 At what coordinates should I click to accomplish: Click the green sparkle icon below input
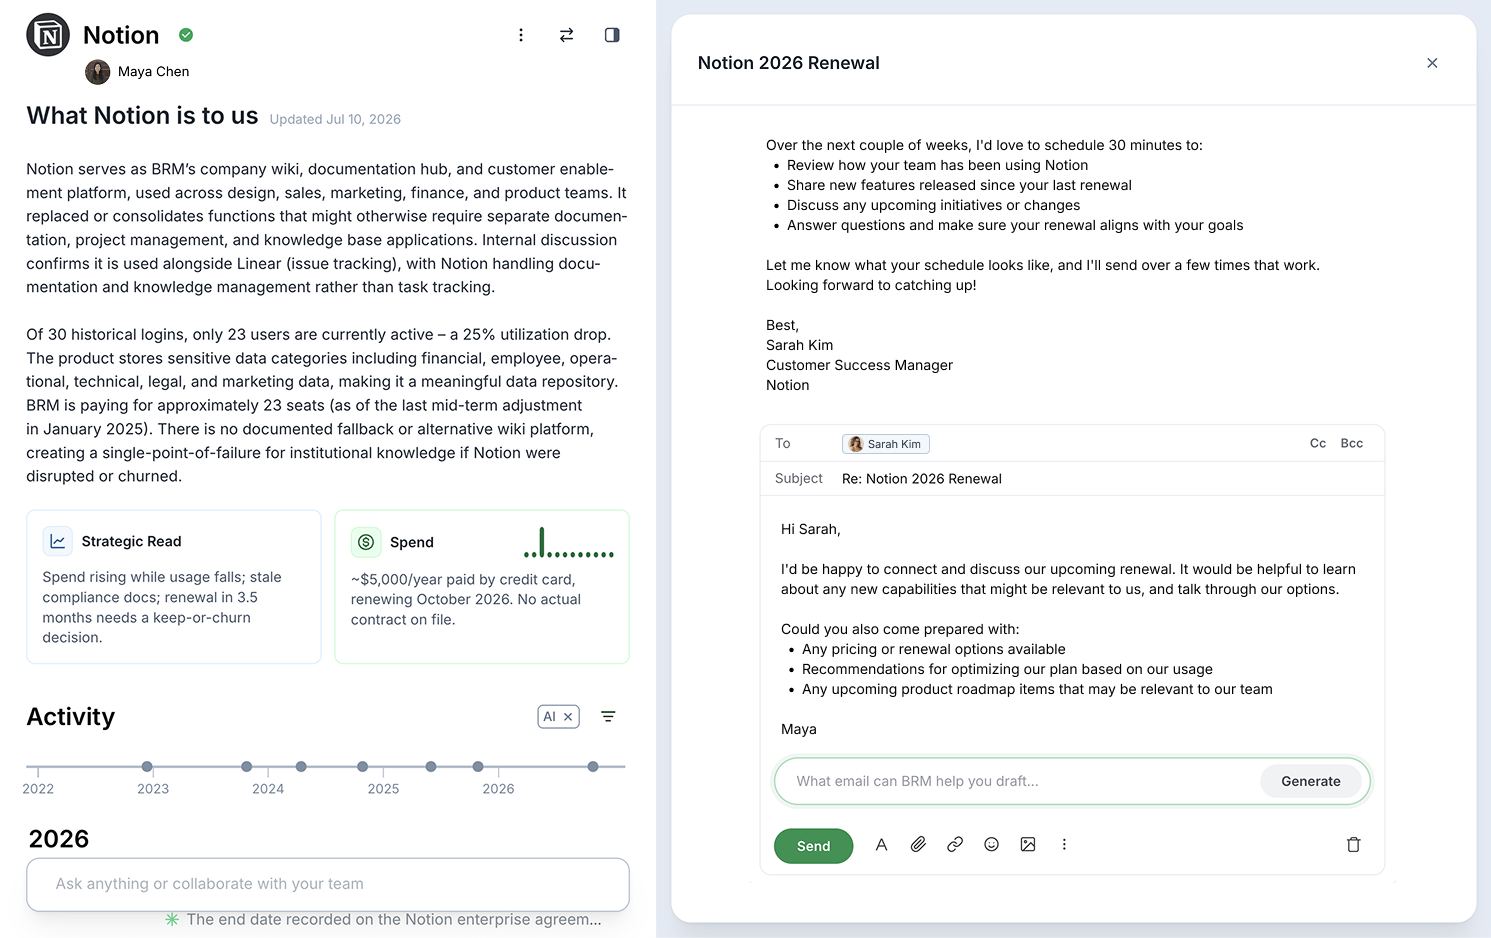(172, 920)
